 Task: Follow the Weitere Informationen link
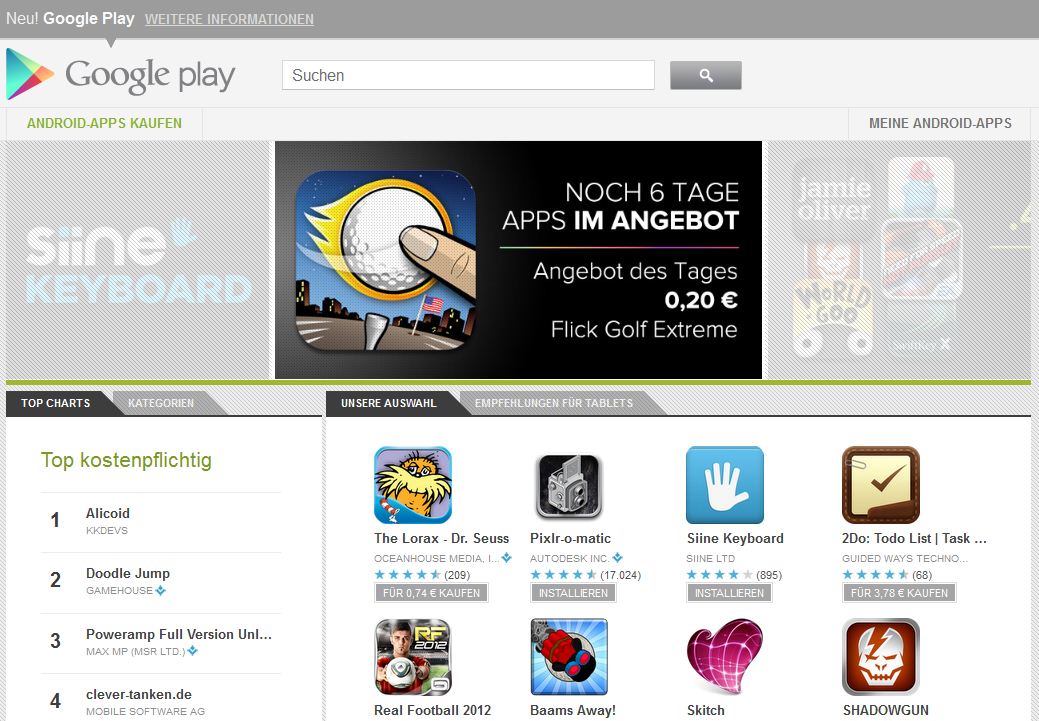click(x=229, y=19)
